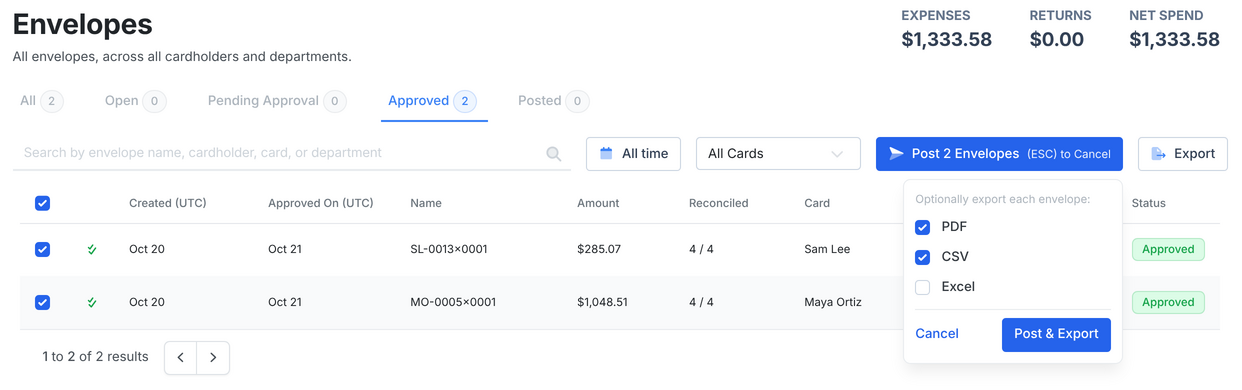Uncheck the PDF export option

pyautogui.click(x=922, y=227)
